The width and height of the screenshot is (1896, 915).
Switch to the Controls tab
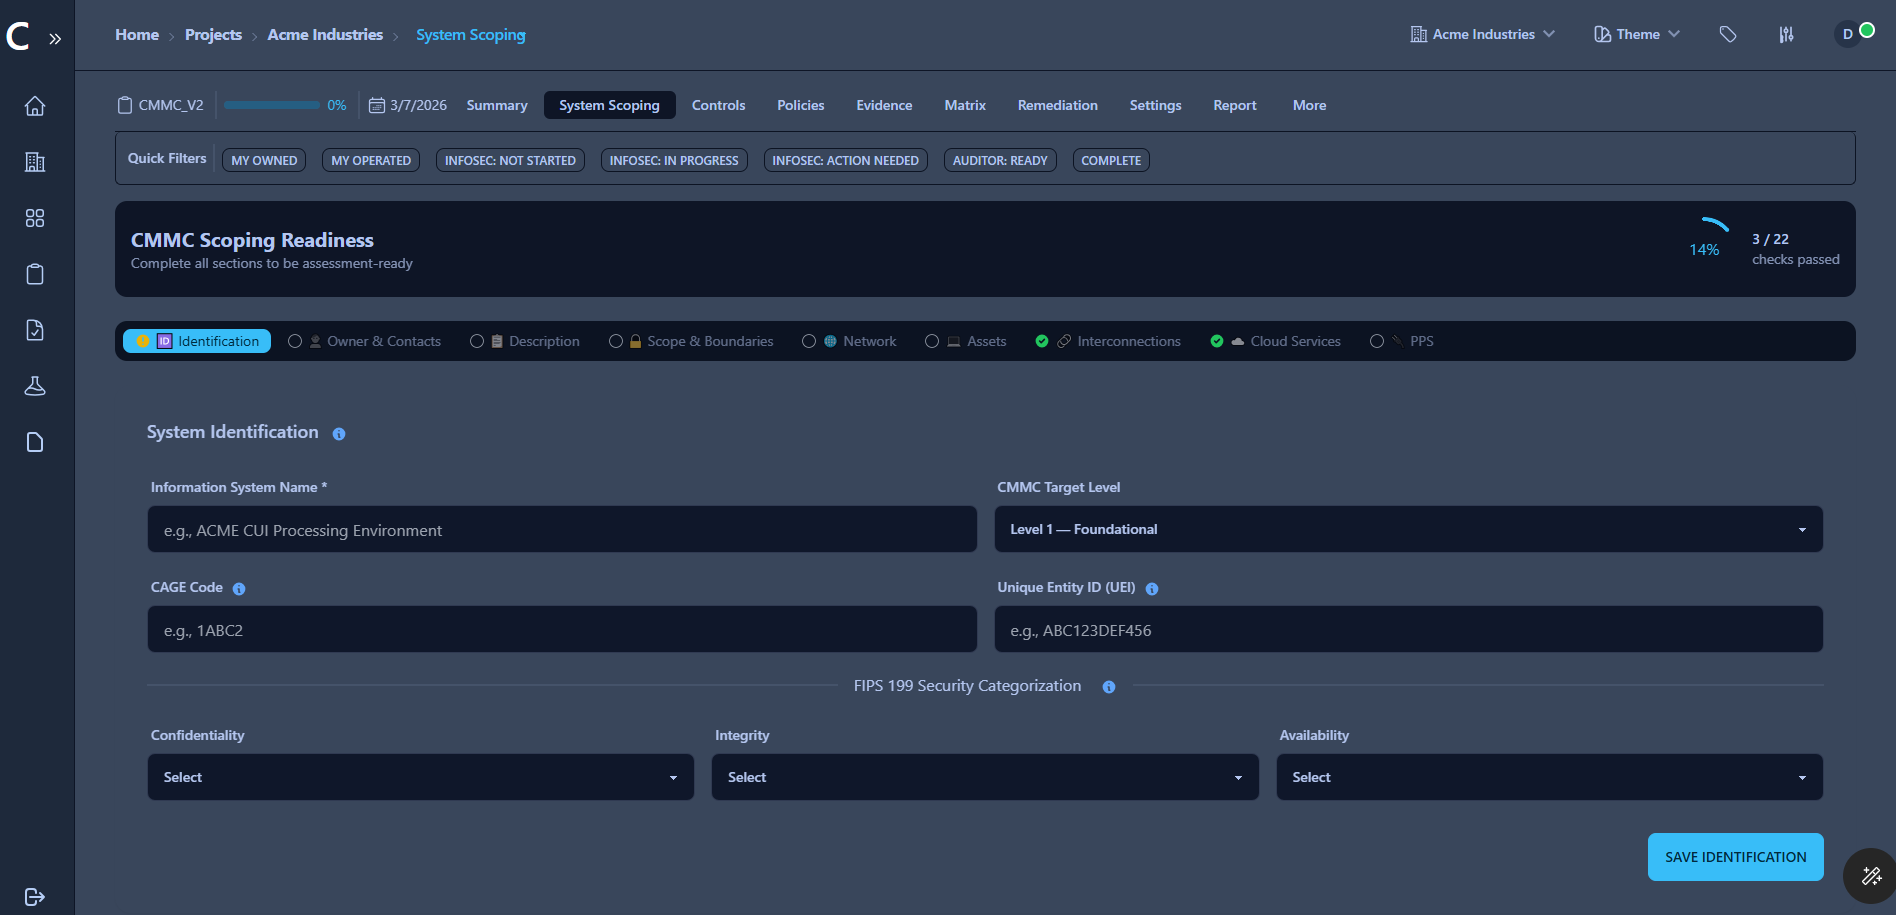tap(718, 105)
